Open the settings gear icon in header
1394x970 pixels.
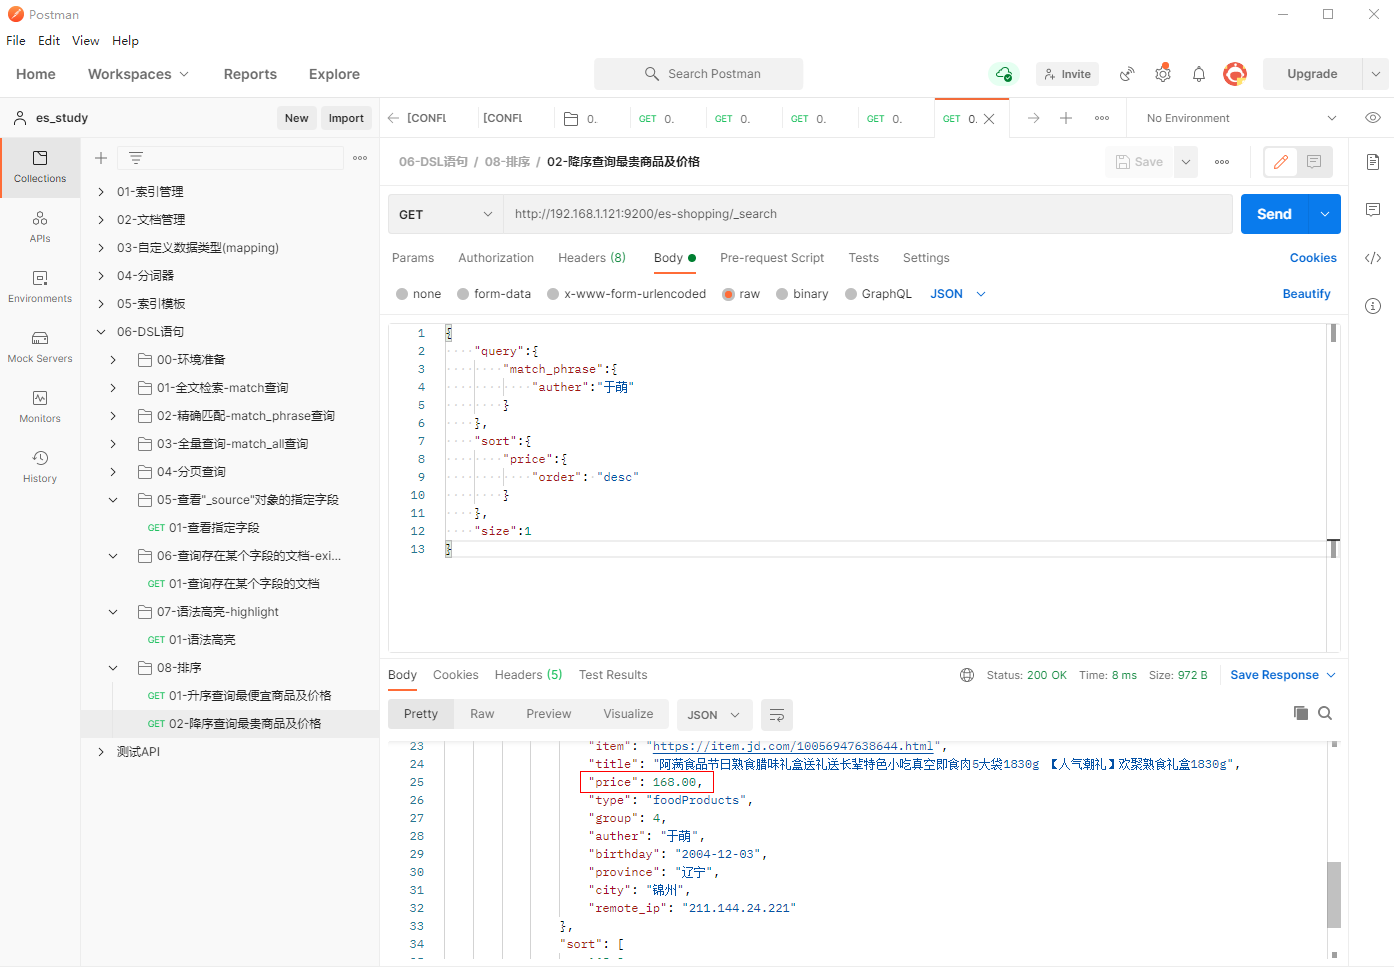[1162, 74]
